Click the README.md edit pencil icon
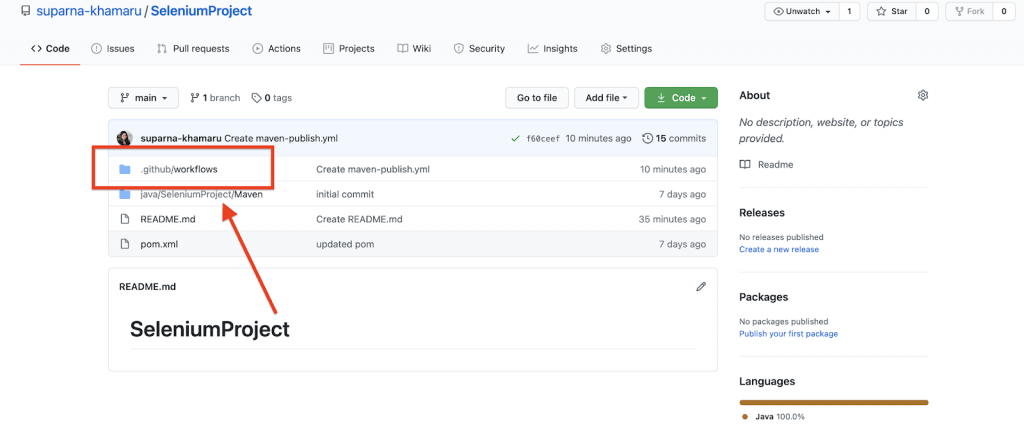1024x437 pixels. point(701,286)
